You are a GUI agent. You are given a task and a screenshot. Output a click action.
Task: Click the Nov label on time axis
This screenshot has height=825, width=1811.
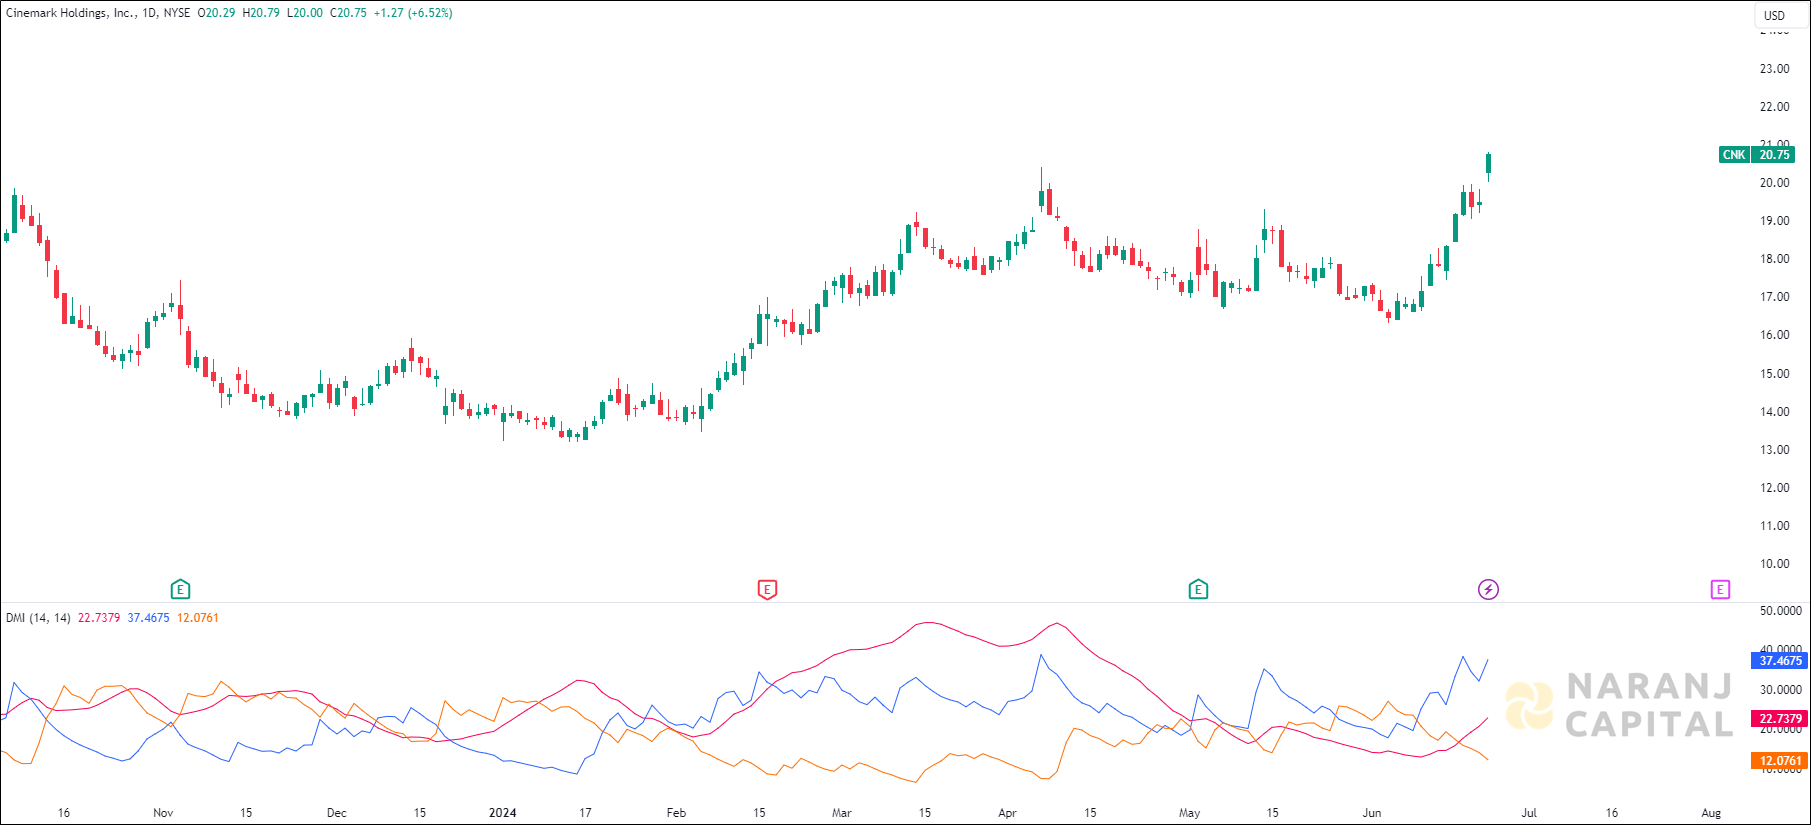click(163, 813)
